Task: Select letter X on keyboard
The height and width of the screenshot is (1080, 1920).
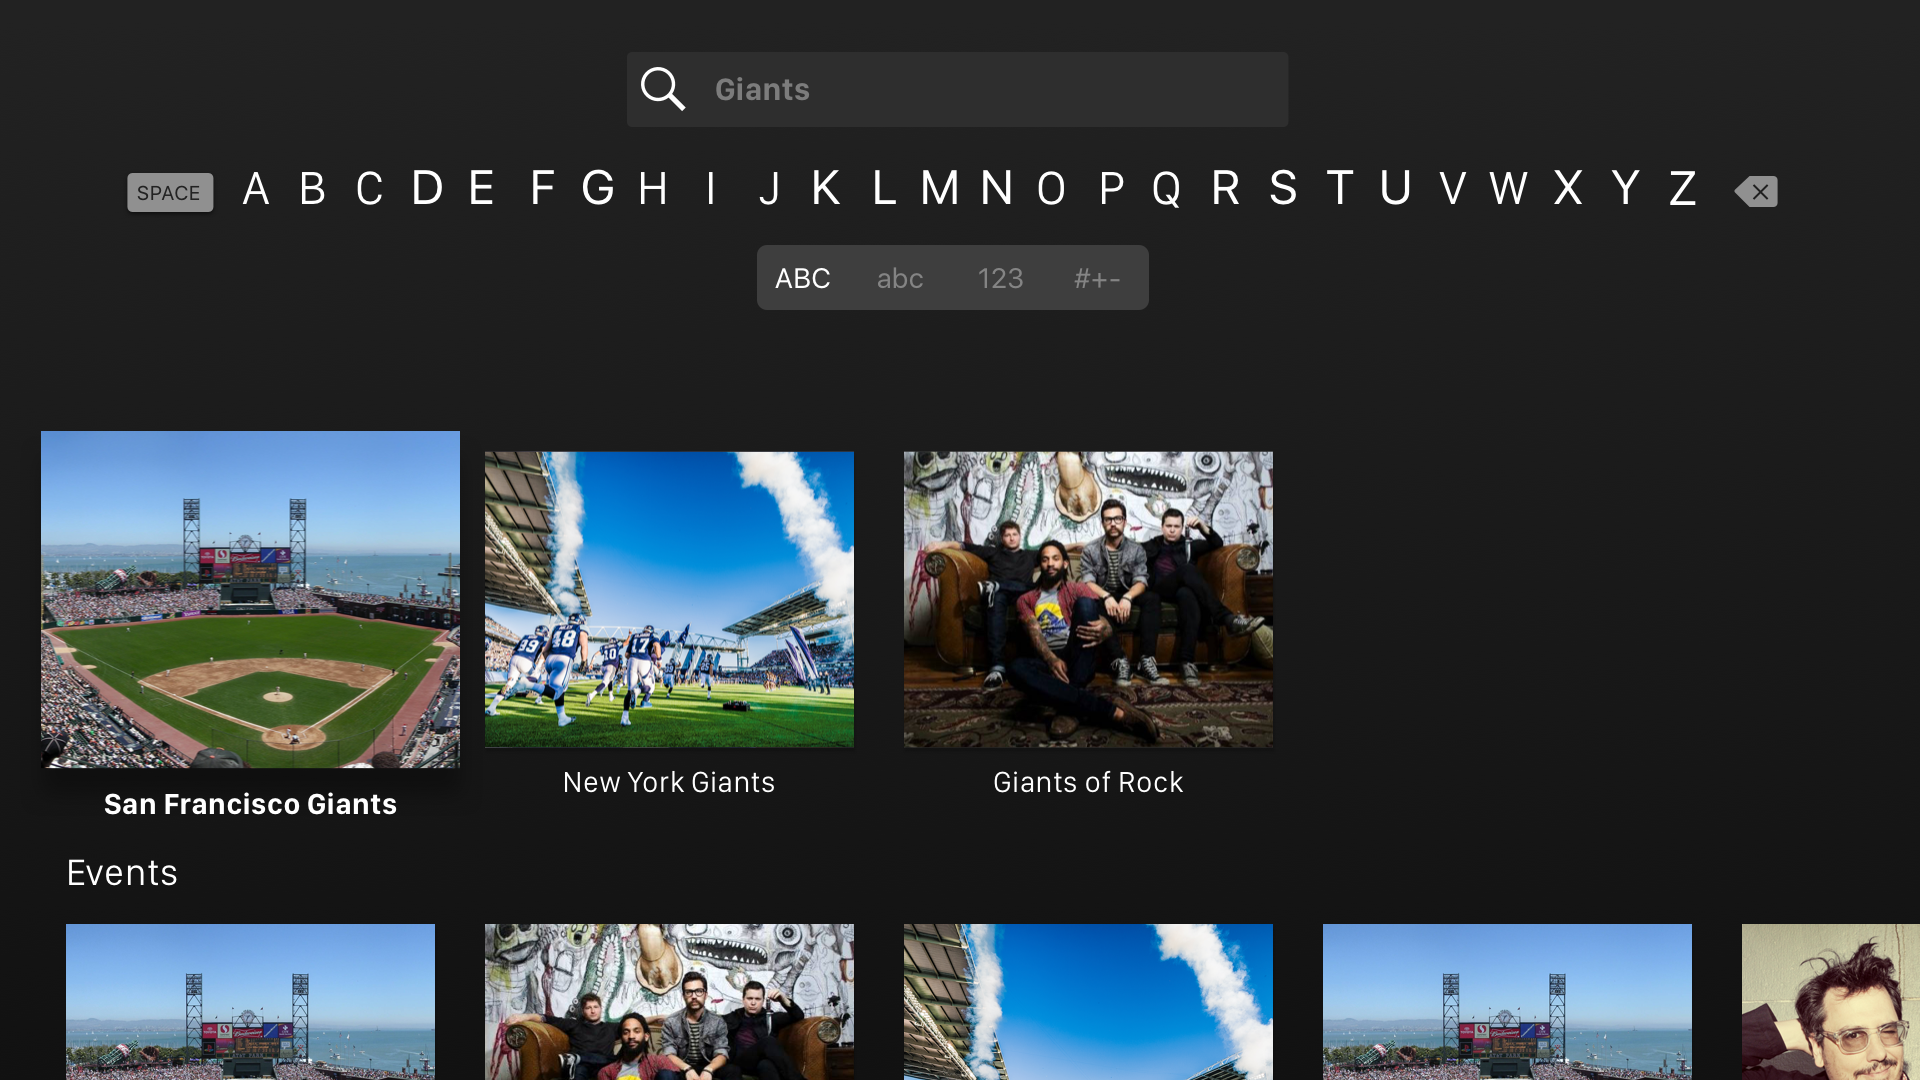Action: click(1568, 188)
